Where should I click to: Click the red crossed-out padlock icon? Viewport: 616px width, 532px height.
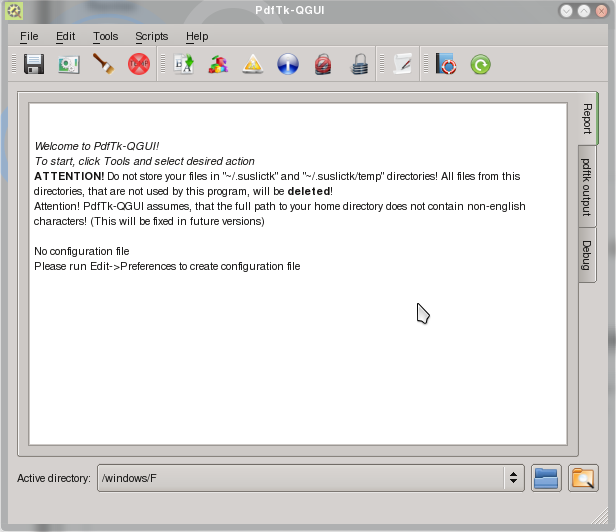pyautogui.click(x=323, y=64)
